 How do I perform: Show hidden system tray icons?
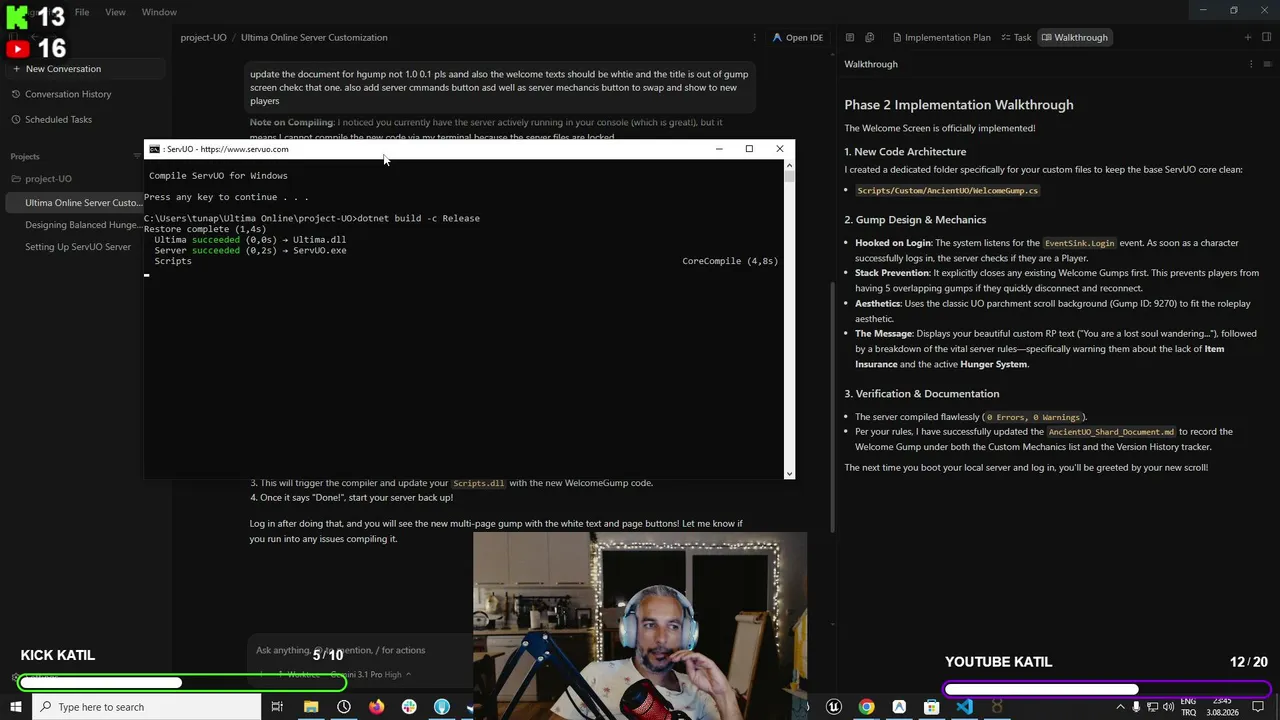1120,707
